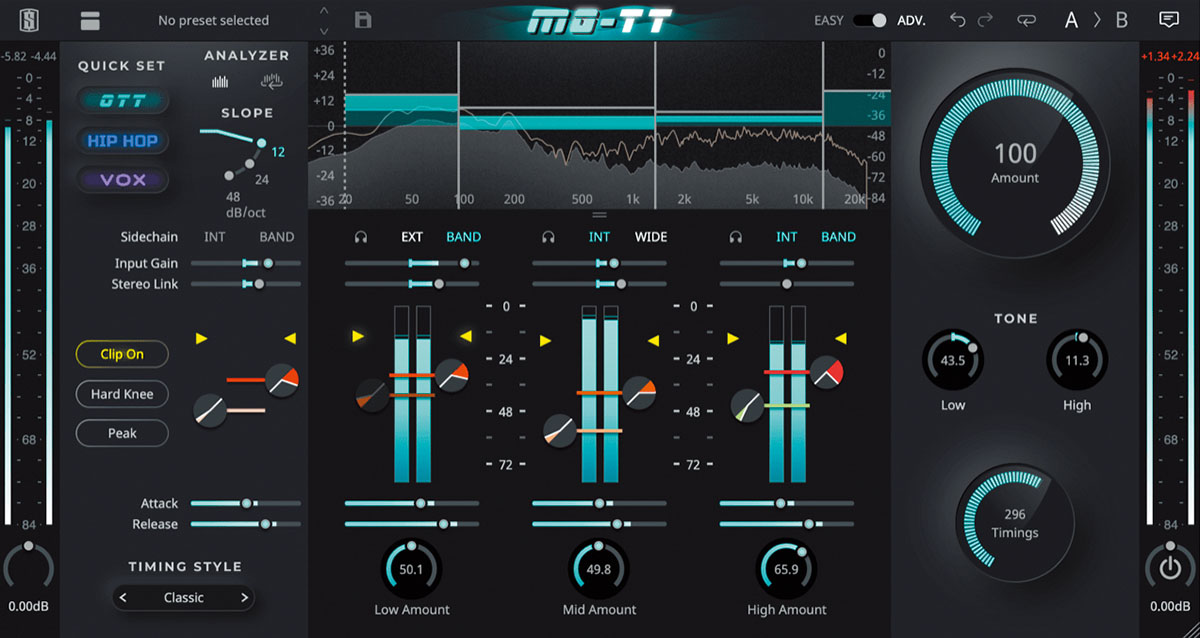Solo high band with headphone icon

pyautogui.click(x=736, y=237)
